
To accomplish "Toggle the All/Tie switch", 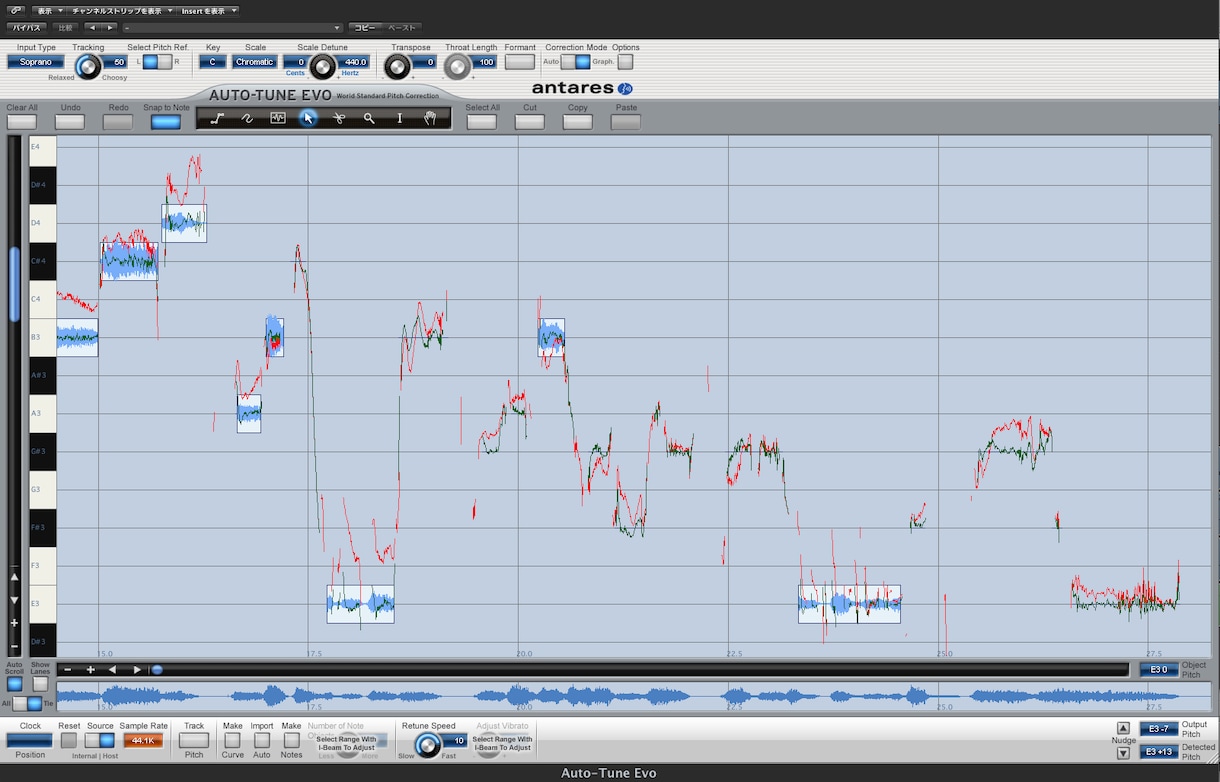I will pyautogui.click(x=27, y=704).
